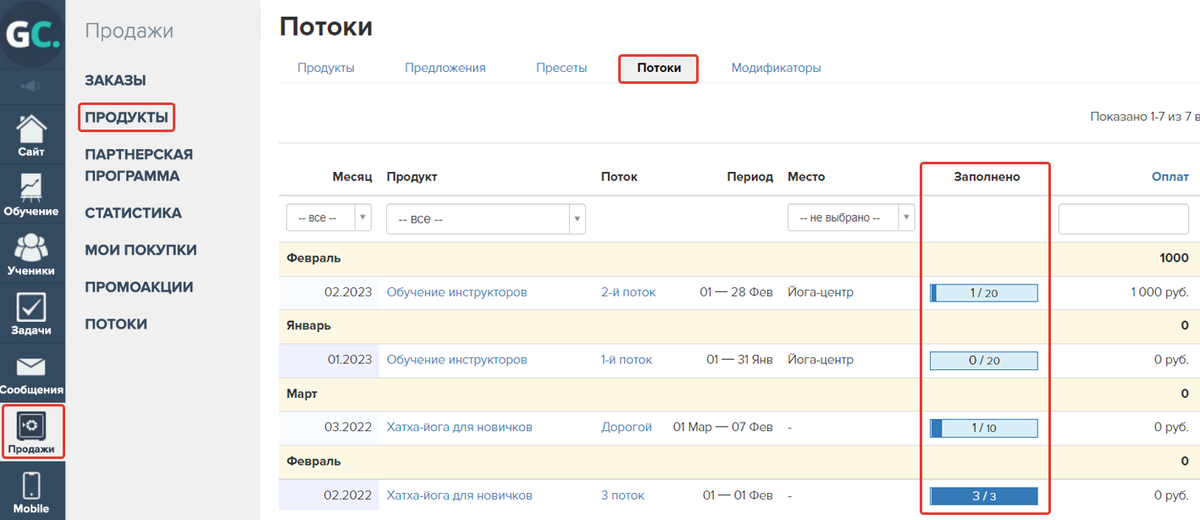Open the Дорогой stream link
1200x520 pixels.
(x=627, y=427)
